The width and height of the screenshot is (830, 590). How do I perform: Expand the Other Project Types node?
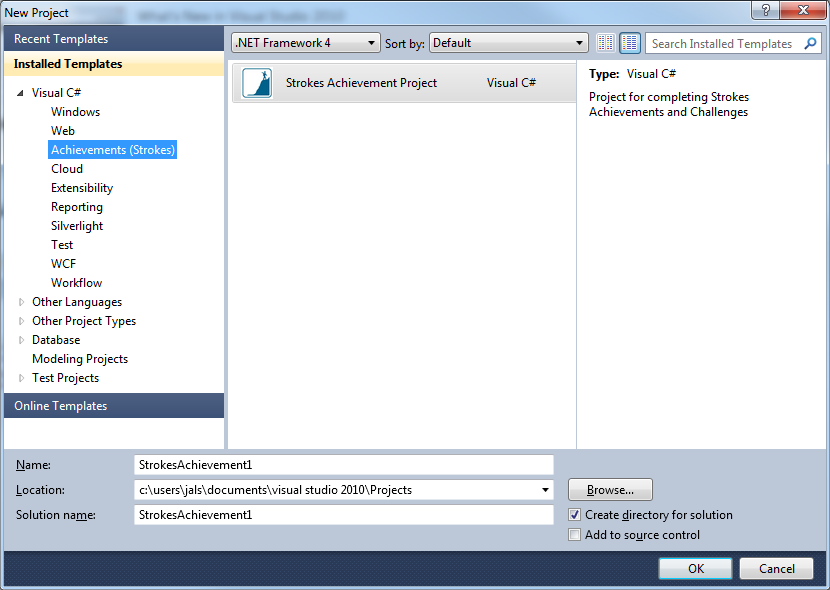21,321
